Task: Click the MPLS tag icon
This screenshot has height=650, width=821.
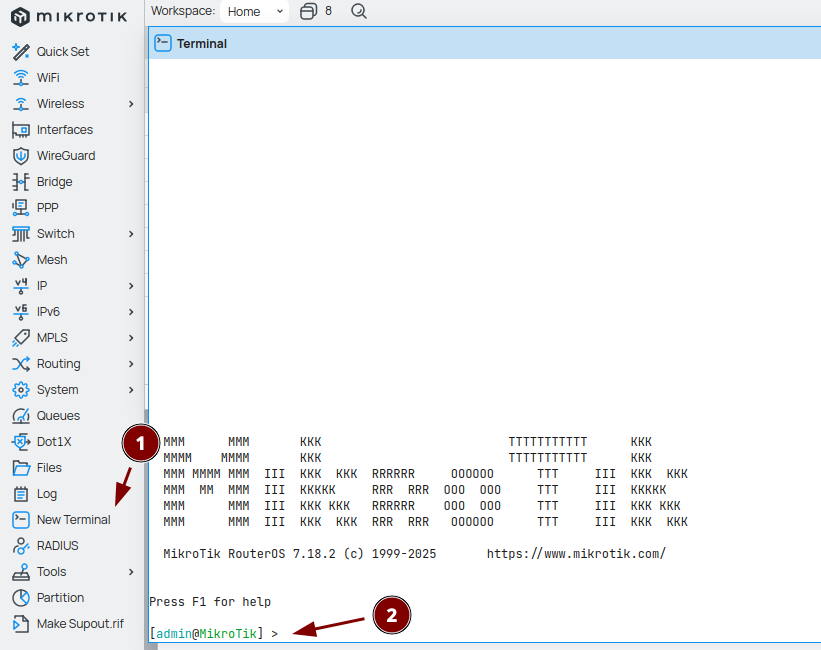Action: pyautogui.click(x=20, y=338)
